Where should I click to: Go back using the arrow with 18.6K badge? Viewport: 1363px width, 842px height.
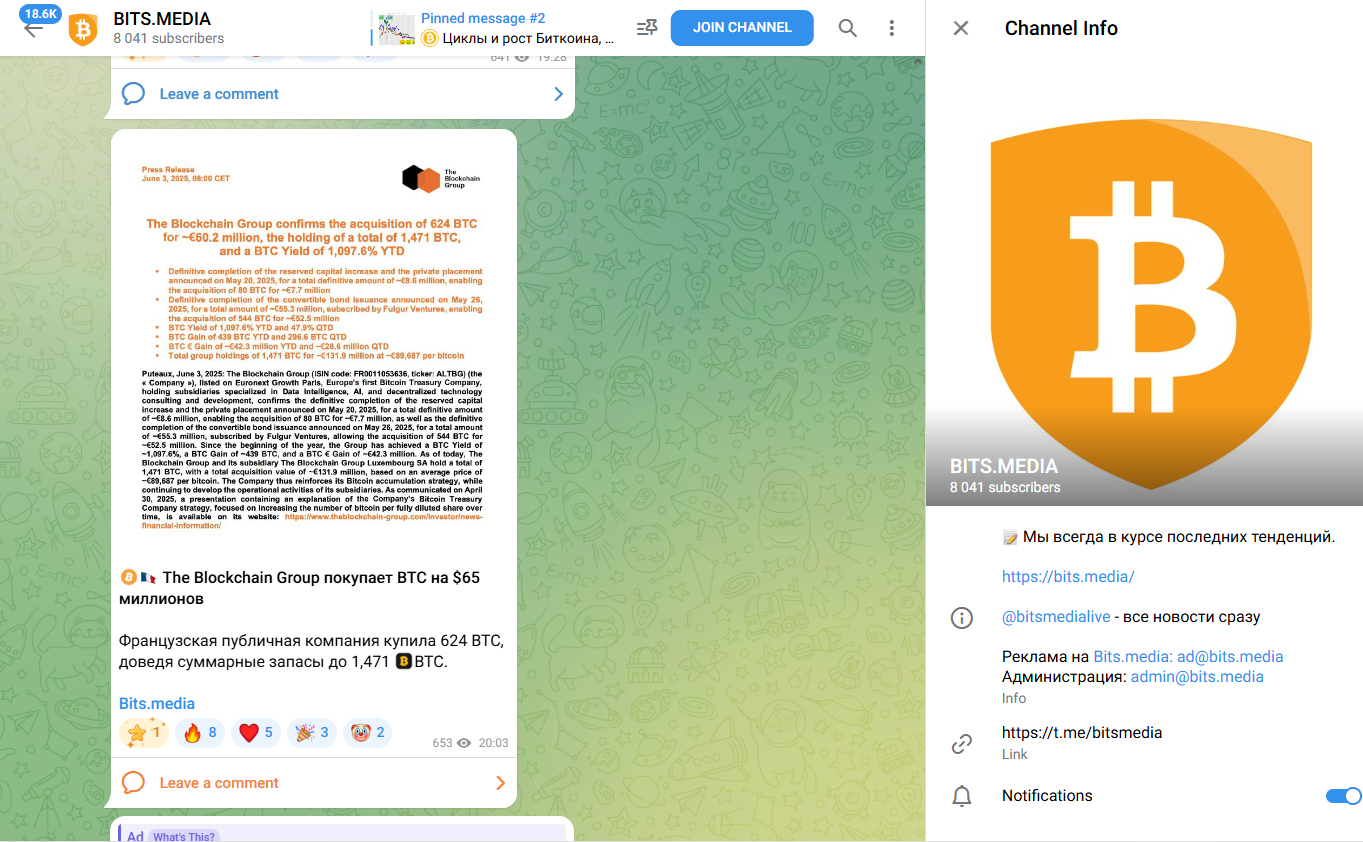[x=34, y=28]
